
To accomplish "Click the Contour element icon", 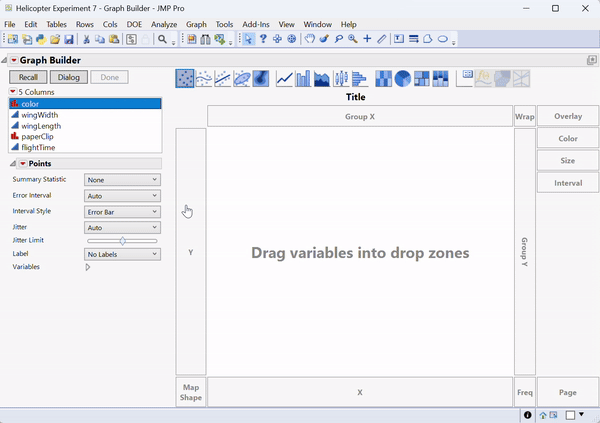I will (x=260, y=78).
